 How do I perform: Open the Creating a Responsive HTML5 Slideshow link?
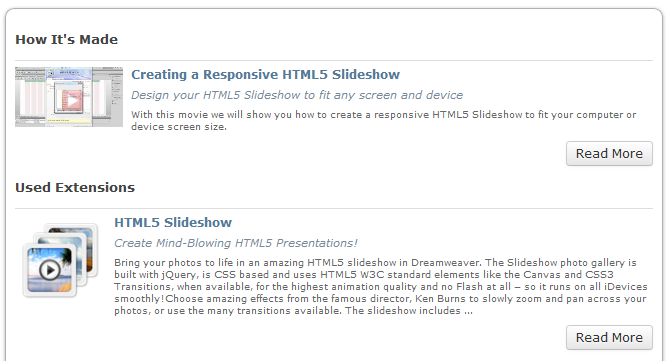pos(265,75)
